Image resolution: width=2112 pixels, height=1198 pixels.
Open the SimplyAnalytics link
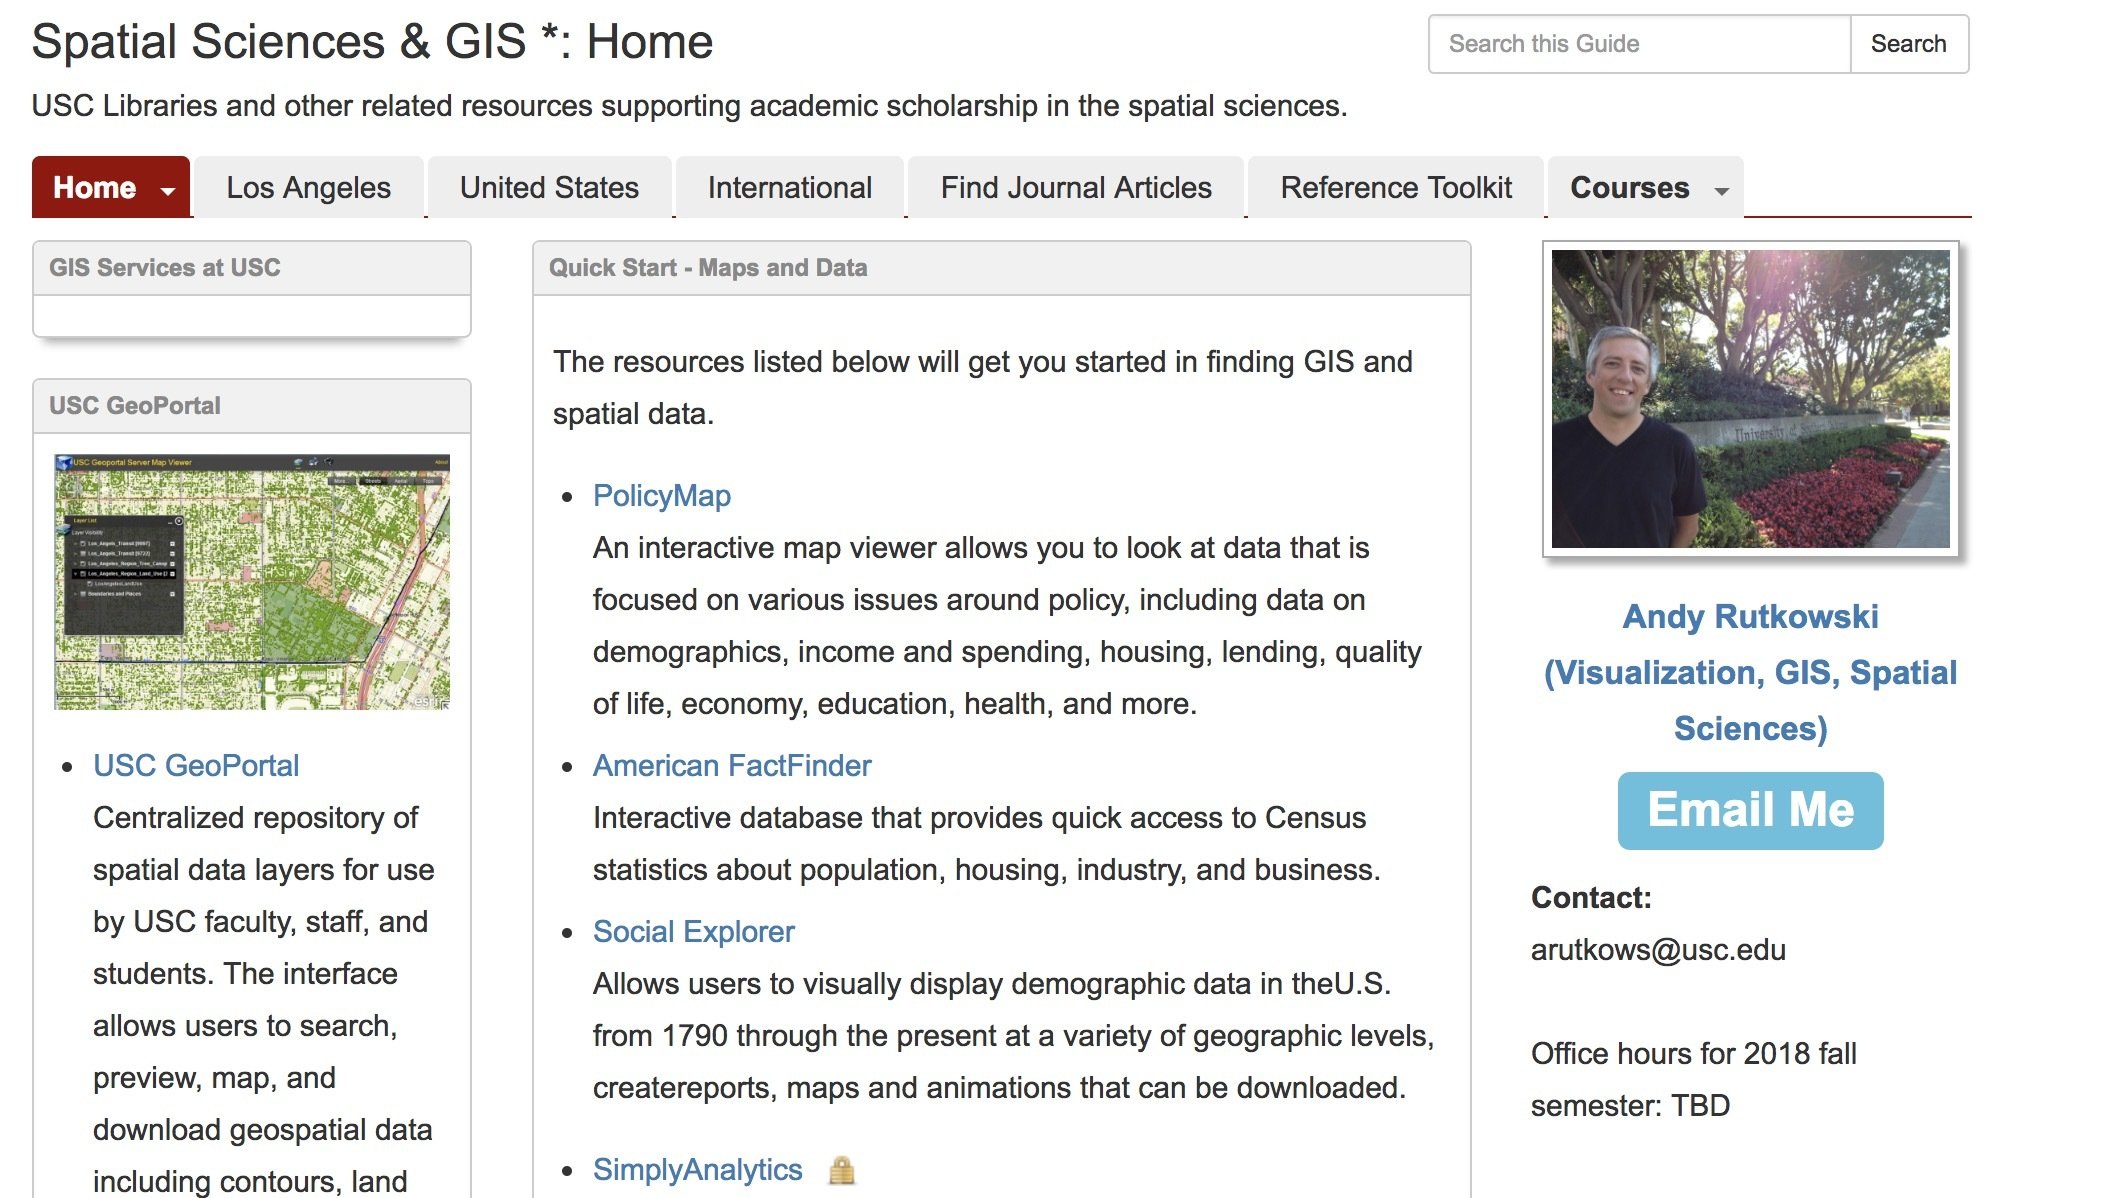pyautogui.click(x=697, y=1170)
